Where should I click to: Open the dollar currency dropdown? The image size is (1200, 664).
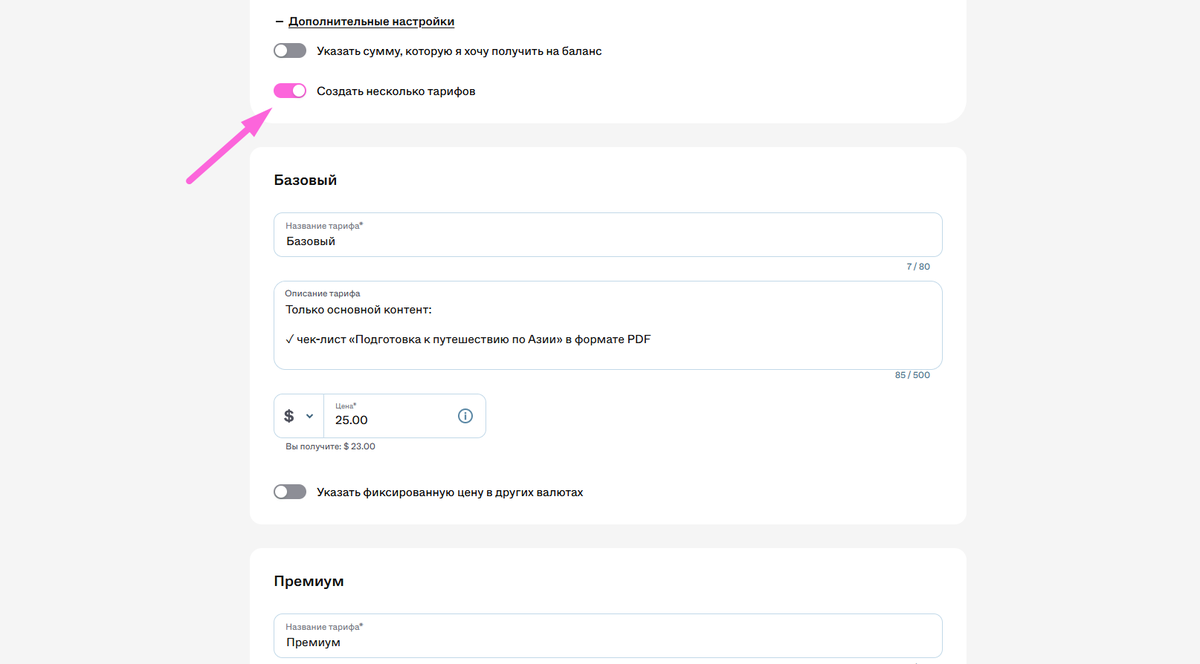pos(299,416)
